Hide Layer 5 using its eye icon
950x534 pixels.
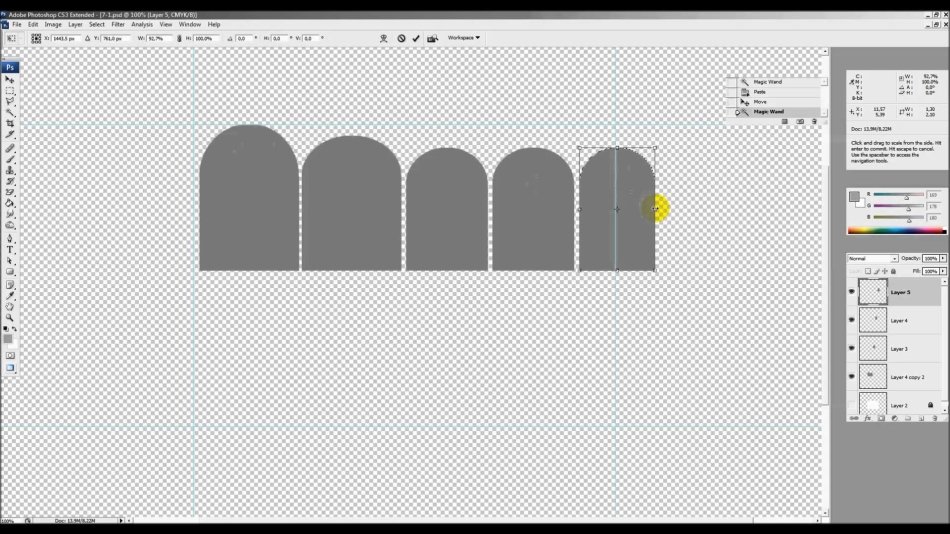tap(852, 292)
